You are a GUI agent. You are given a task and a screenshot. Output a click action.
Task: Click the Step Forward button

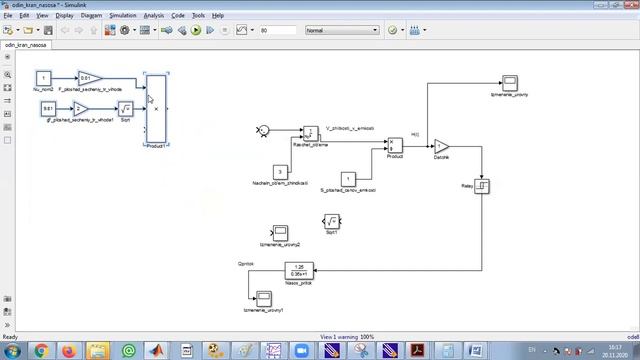coord(210,30)
